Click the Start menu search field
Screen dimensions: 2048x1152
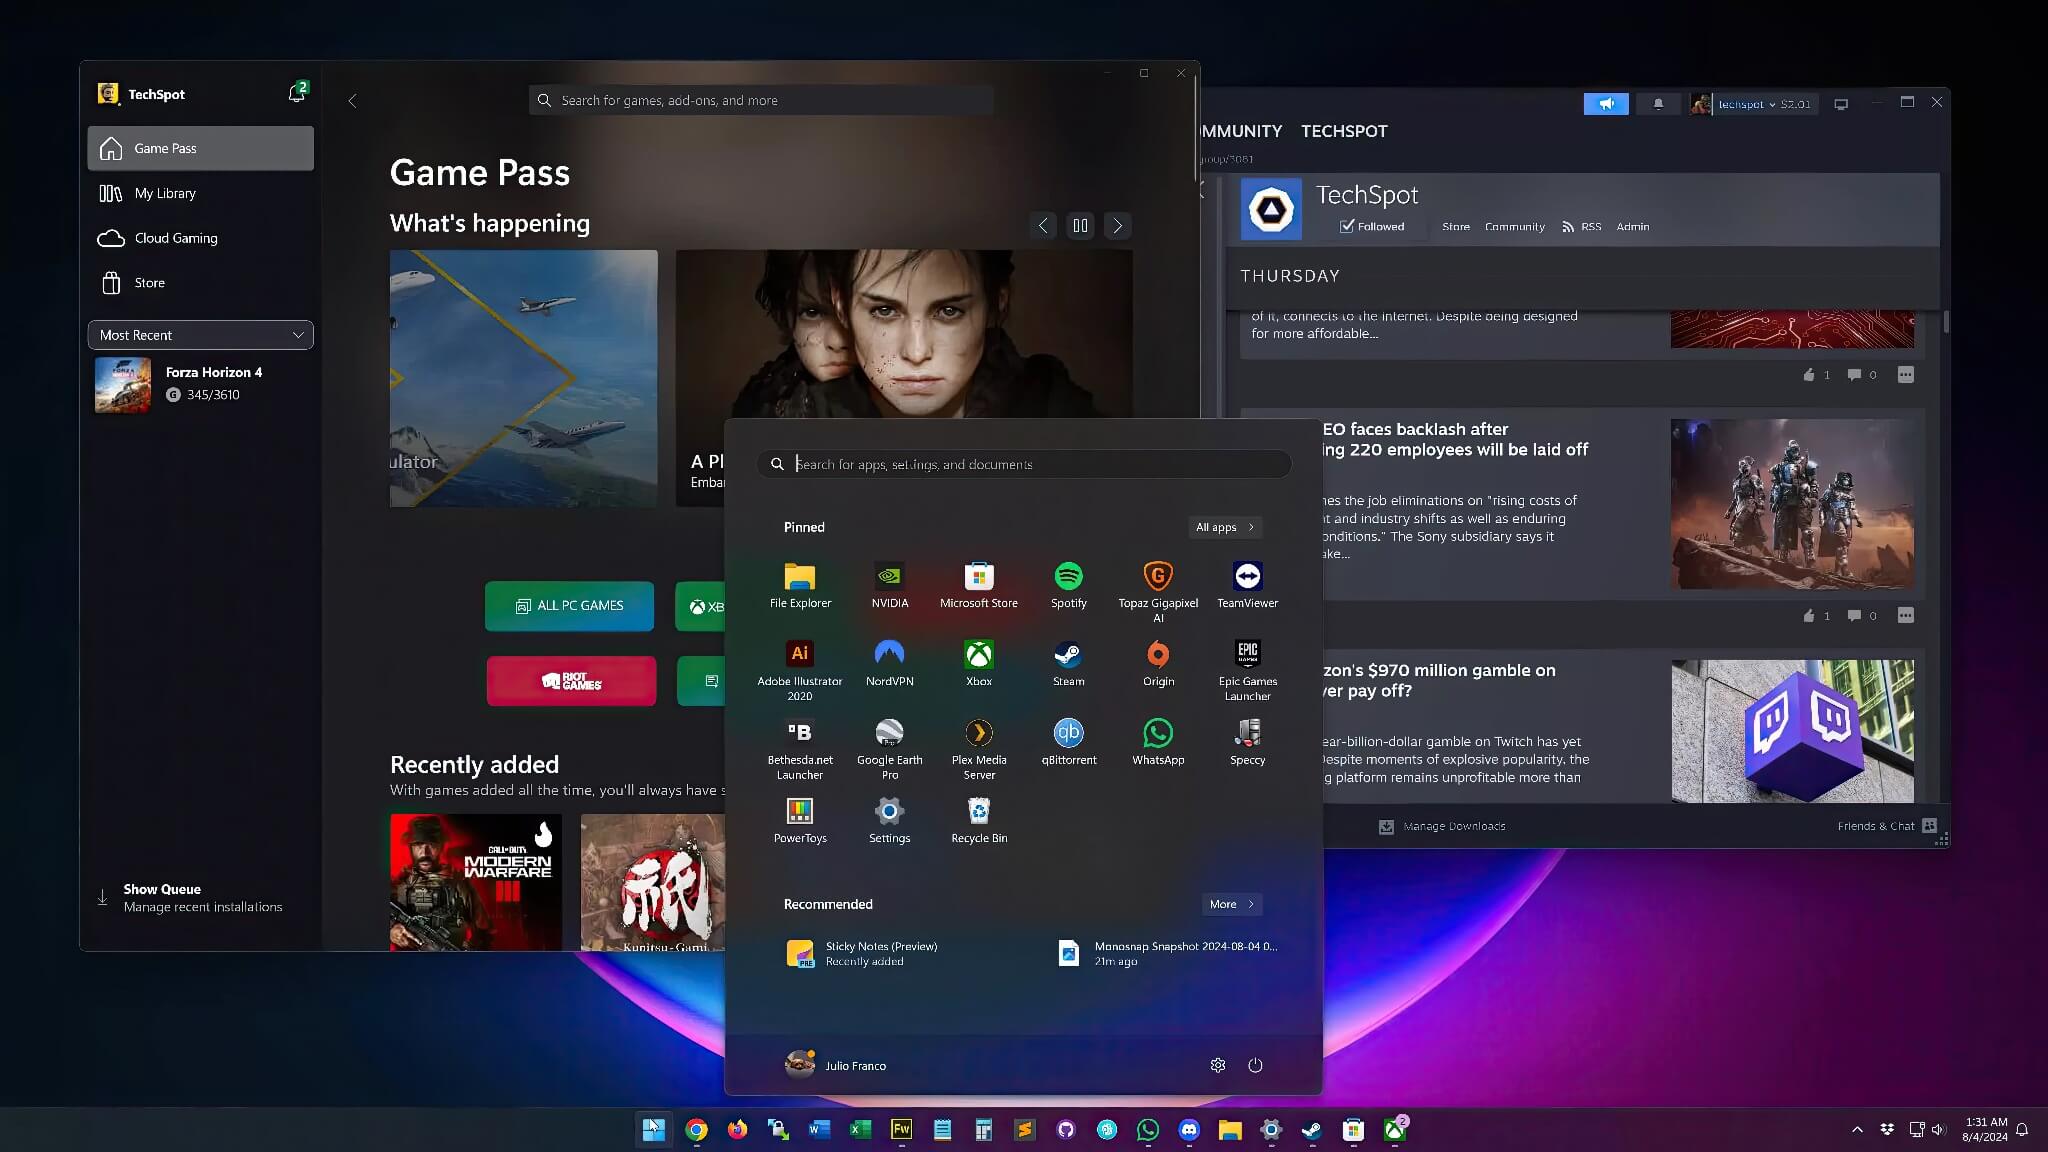point(1022,463)
